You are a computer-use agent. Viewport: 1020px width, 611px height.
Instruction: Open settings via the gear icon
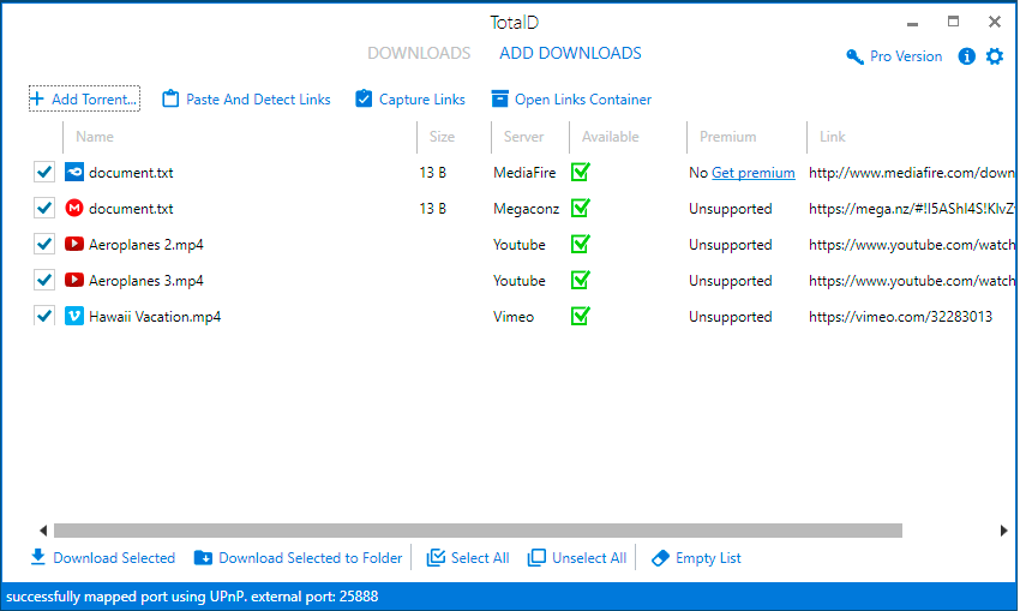click(995, 57)
